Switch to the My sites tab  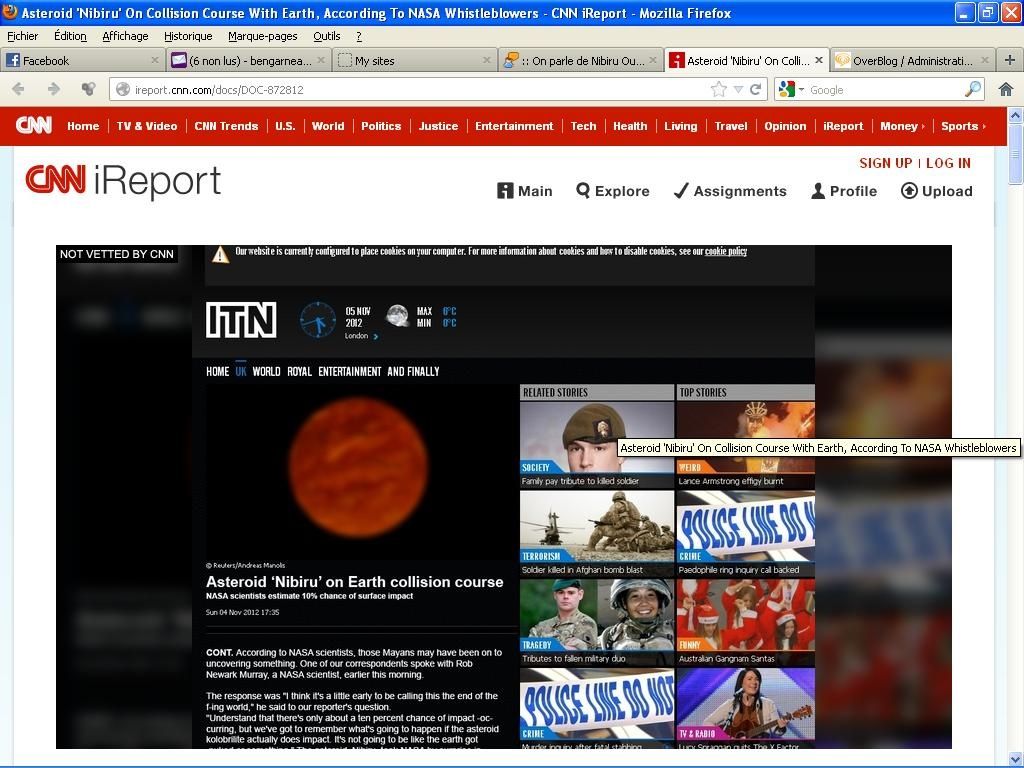pyautogui.click(x=414, y=60)
